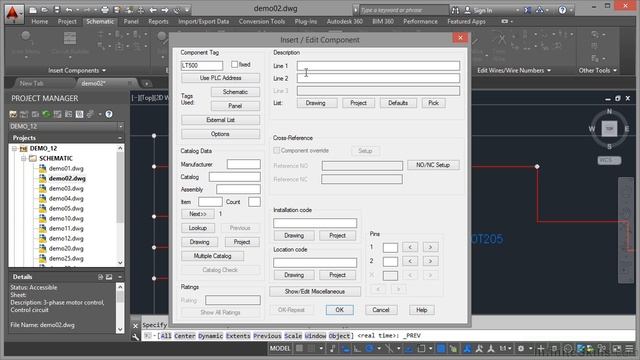Click the Workspace Switching gear icon in status bar

tap(521, 349)
